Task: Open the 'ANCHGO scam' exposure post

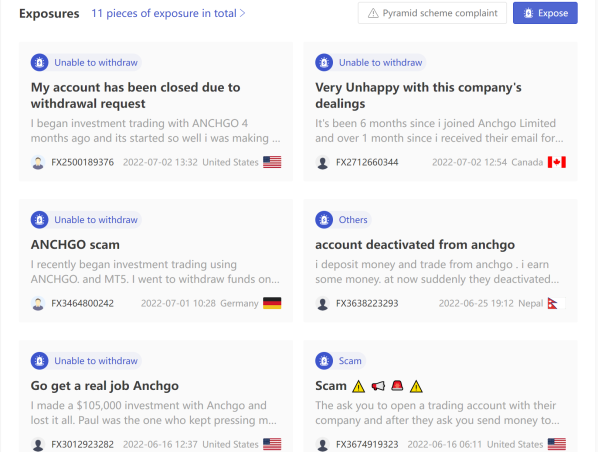Action: point(75,244)
